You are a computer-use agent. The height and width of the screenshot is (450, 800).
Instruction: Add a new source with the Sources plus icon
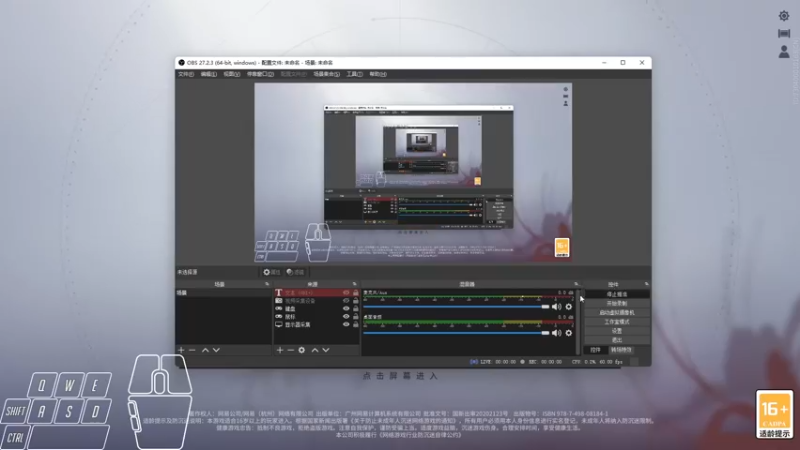coord(280,350)
